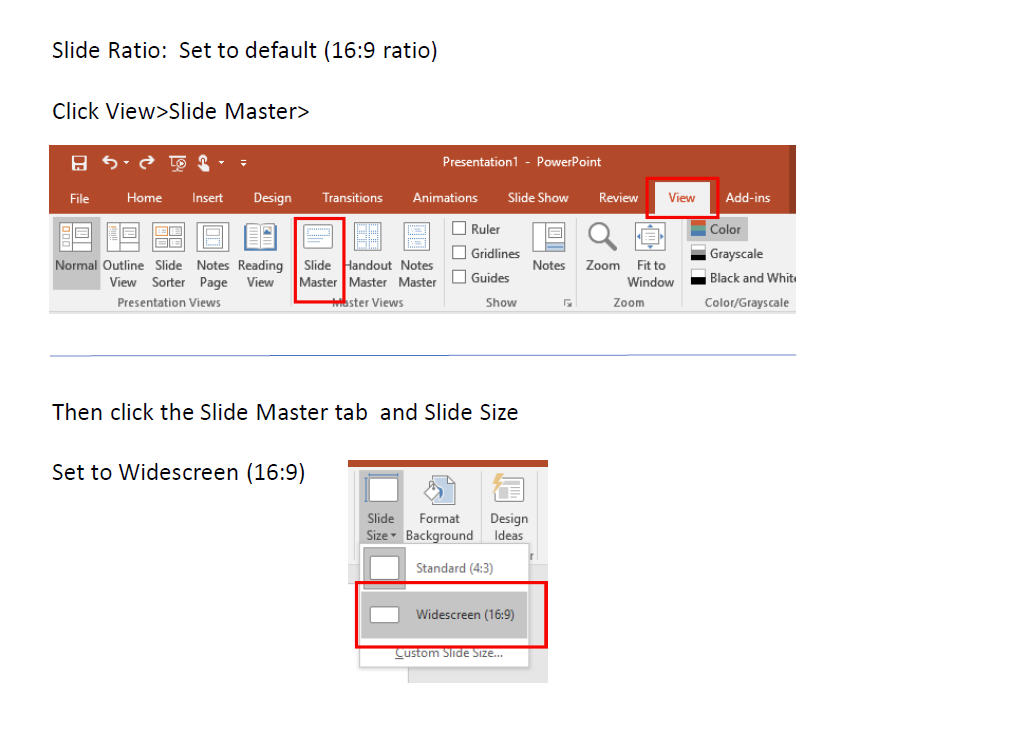Viewport: 1011px width, 756px height.
Task: Open Slide Sorter view
Action: (168, 255)
